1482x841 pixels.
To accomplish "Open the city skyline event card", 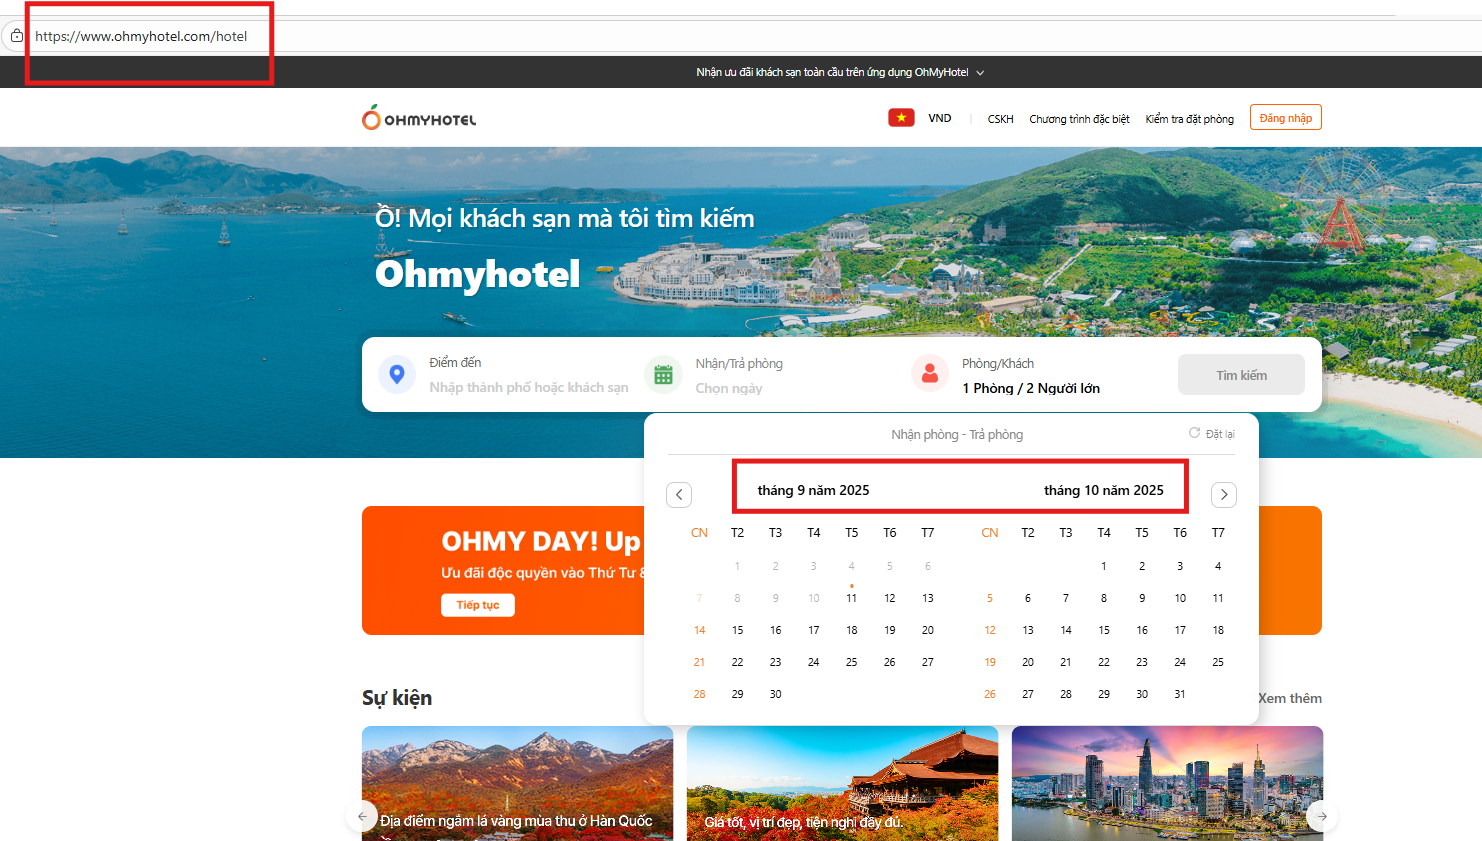I will pyautogui.click(x=1167, y=783).
